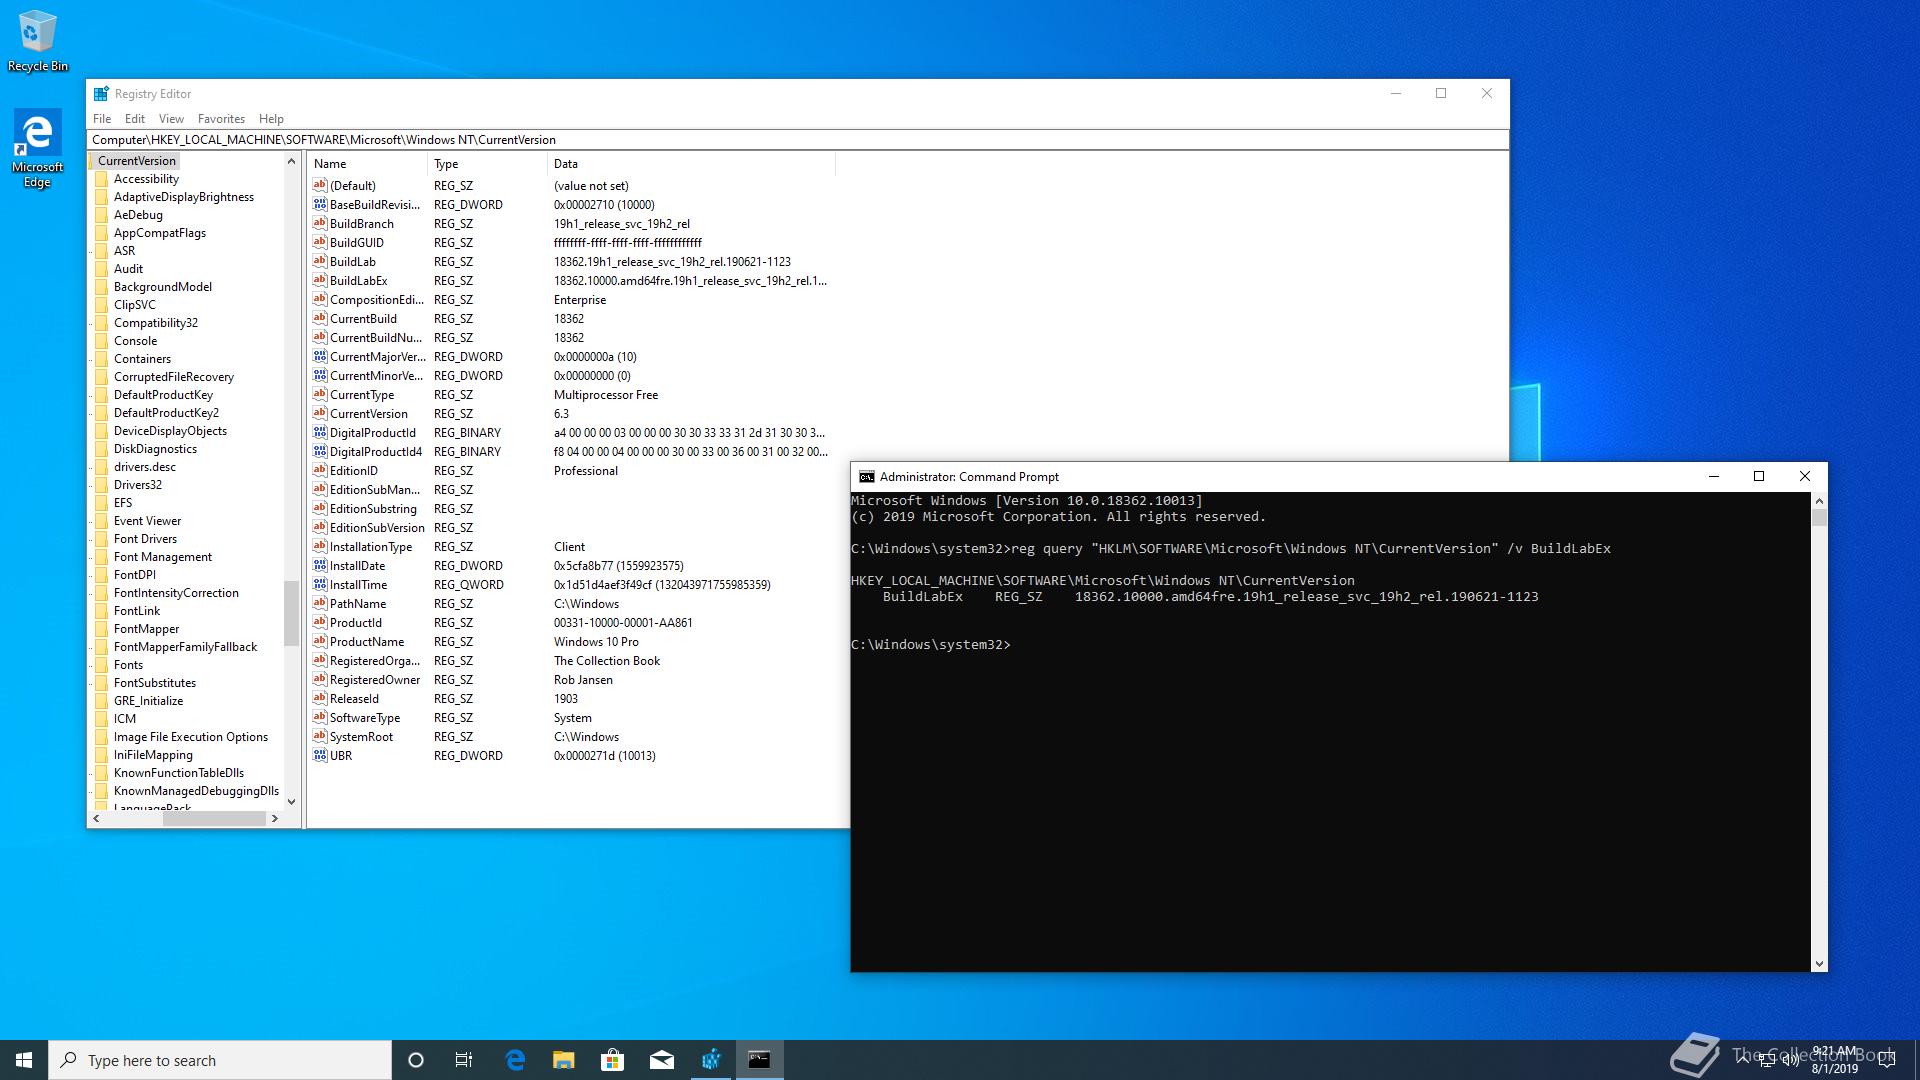Open File Explorer from the taskbar
The width and height of the screenshot is (1920, 1080).
click(x=563, y=1060)
